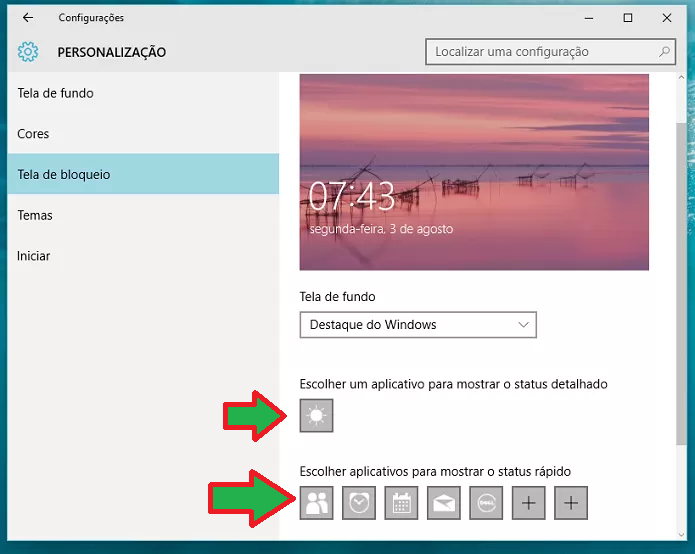The height and width of the screenshot is (554, 695).
Task: Open the Destaque do Windows dropdown
Action: (418, 325)
